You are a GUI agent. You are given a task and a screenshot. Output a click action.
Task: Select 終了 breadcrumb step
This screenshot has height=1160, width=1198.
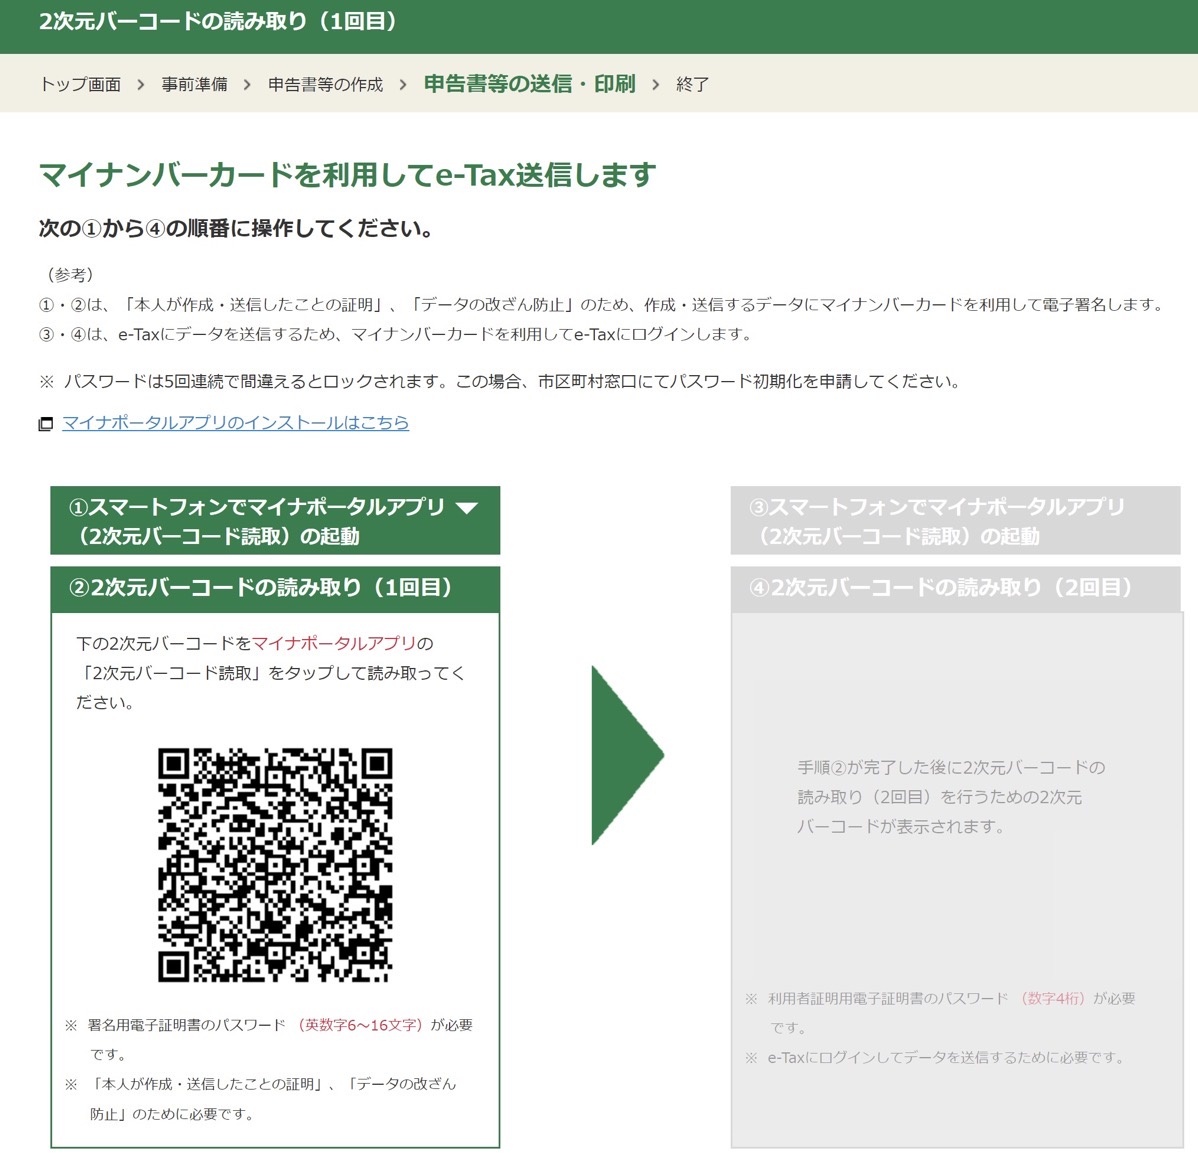692,84
